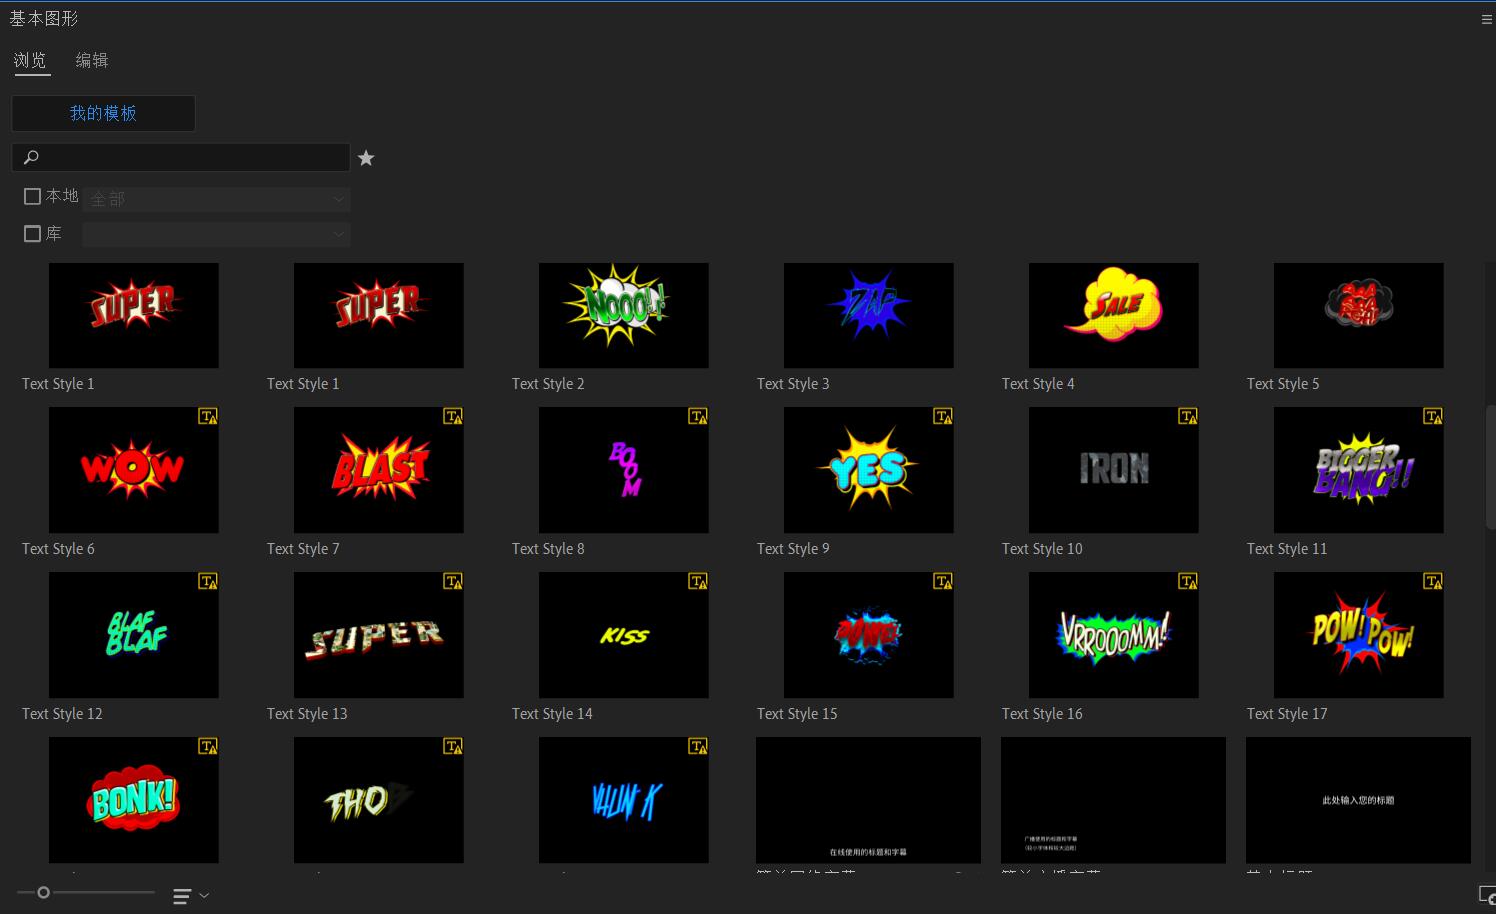
Task: Click the star favorites filter icon
Action: tap(366, 158)
